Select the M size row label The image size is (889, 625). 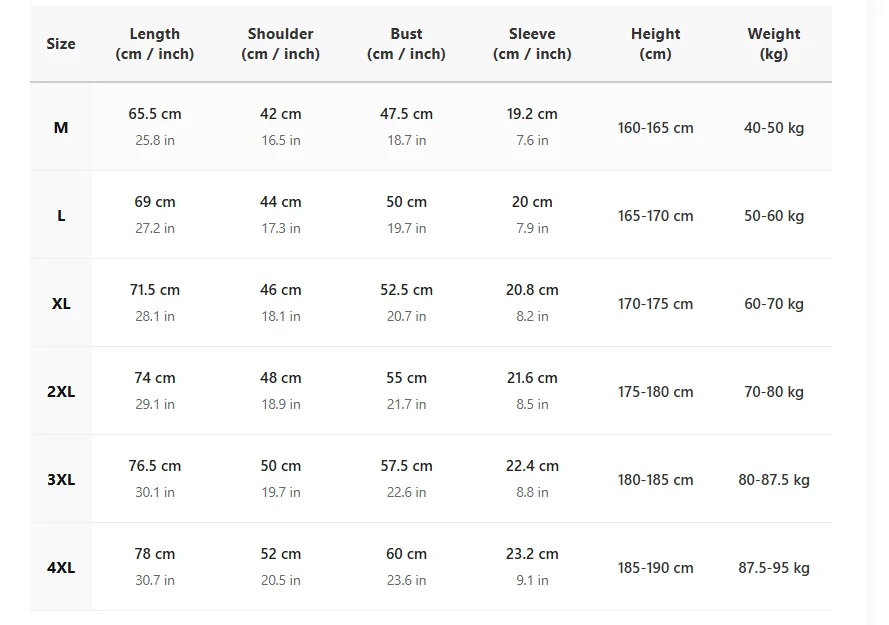tap(61, 128)
